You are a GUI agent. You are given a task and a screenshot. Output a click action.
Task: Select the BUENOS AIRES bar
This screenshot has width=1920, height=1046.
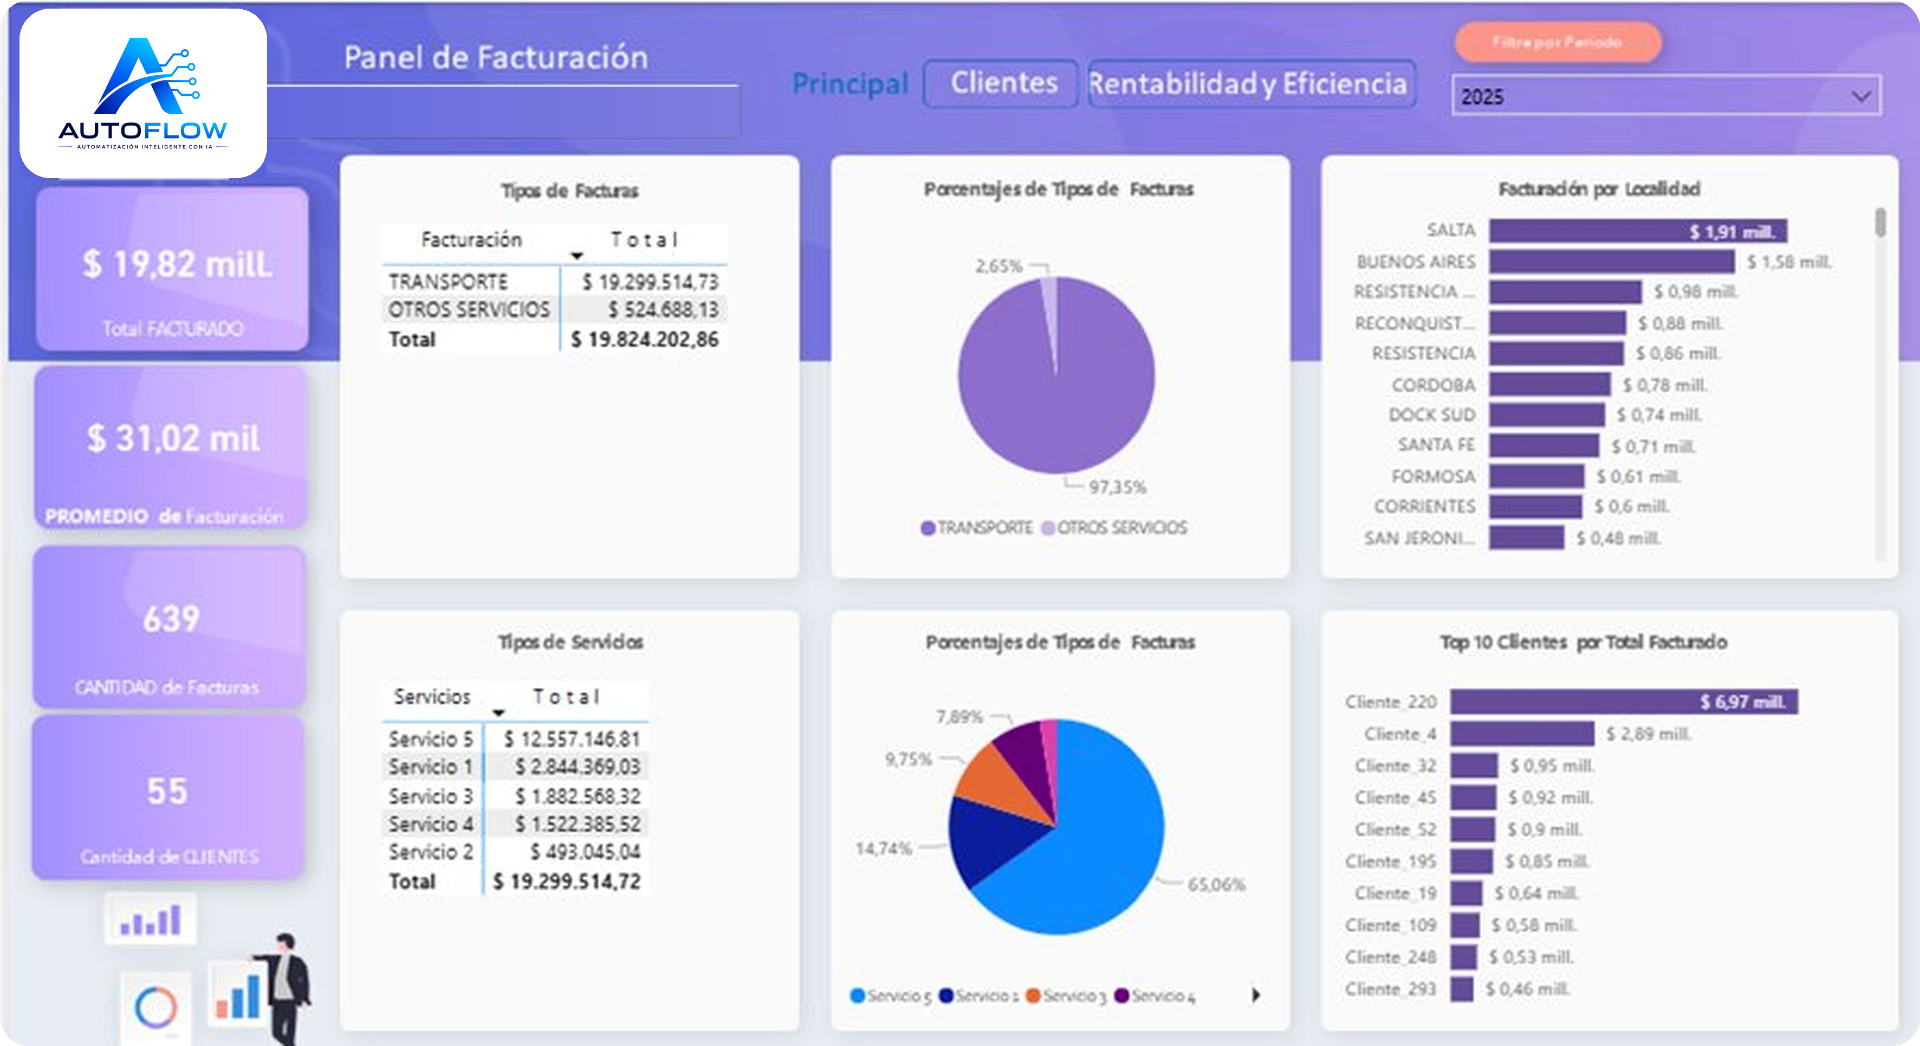coord(1612,262)
